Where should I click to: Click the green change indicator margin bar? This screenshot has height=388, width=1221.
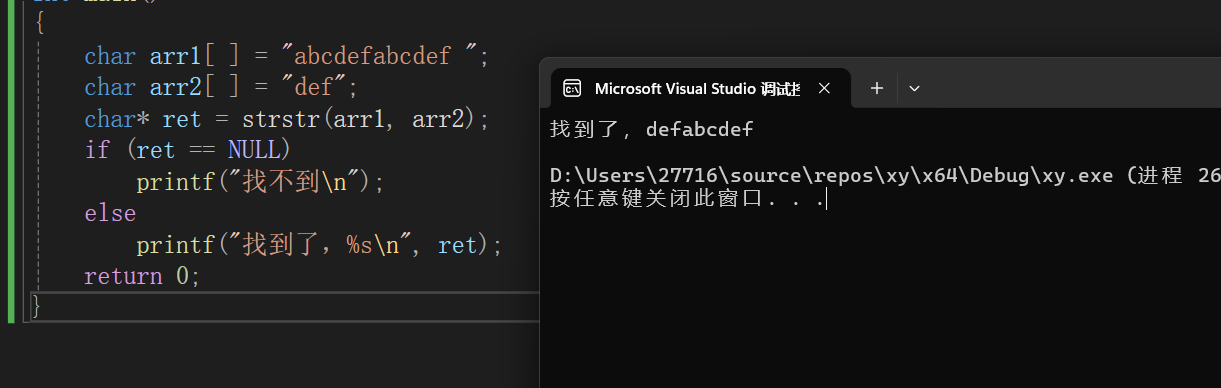(11, 161)
